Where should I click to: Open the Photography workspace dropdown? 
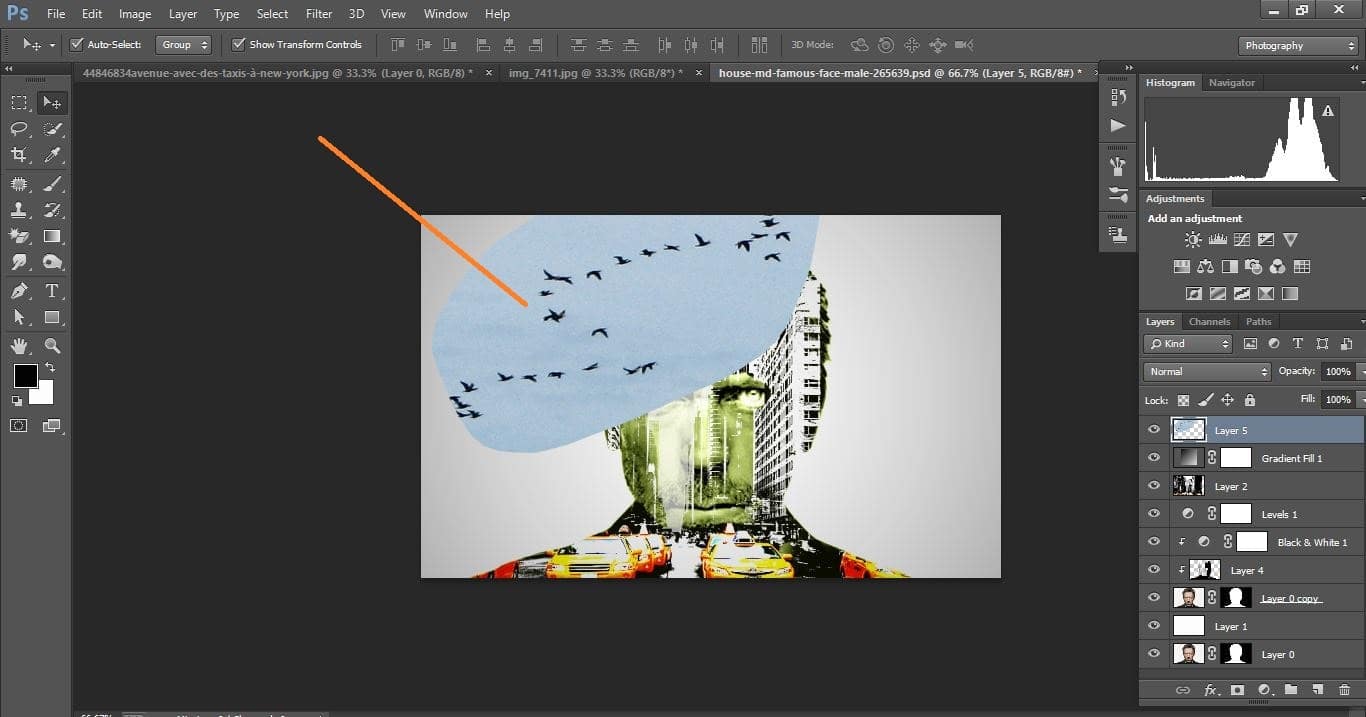[x=1297, y=45]
